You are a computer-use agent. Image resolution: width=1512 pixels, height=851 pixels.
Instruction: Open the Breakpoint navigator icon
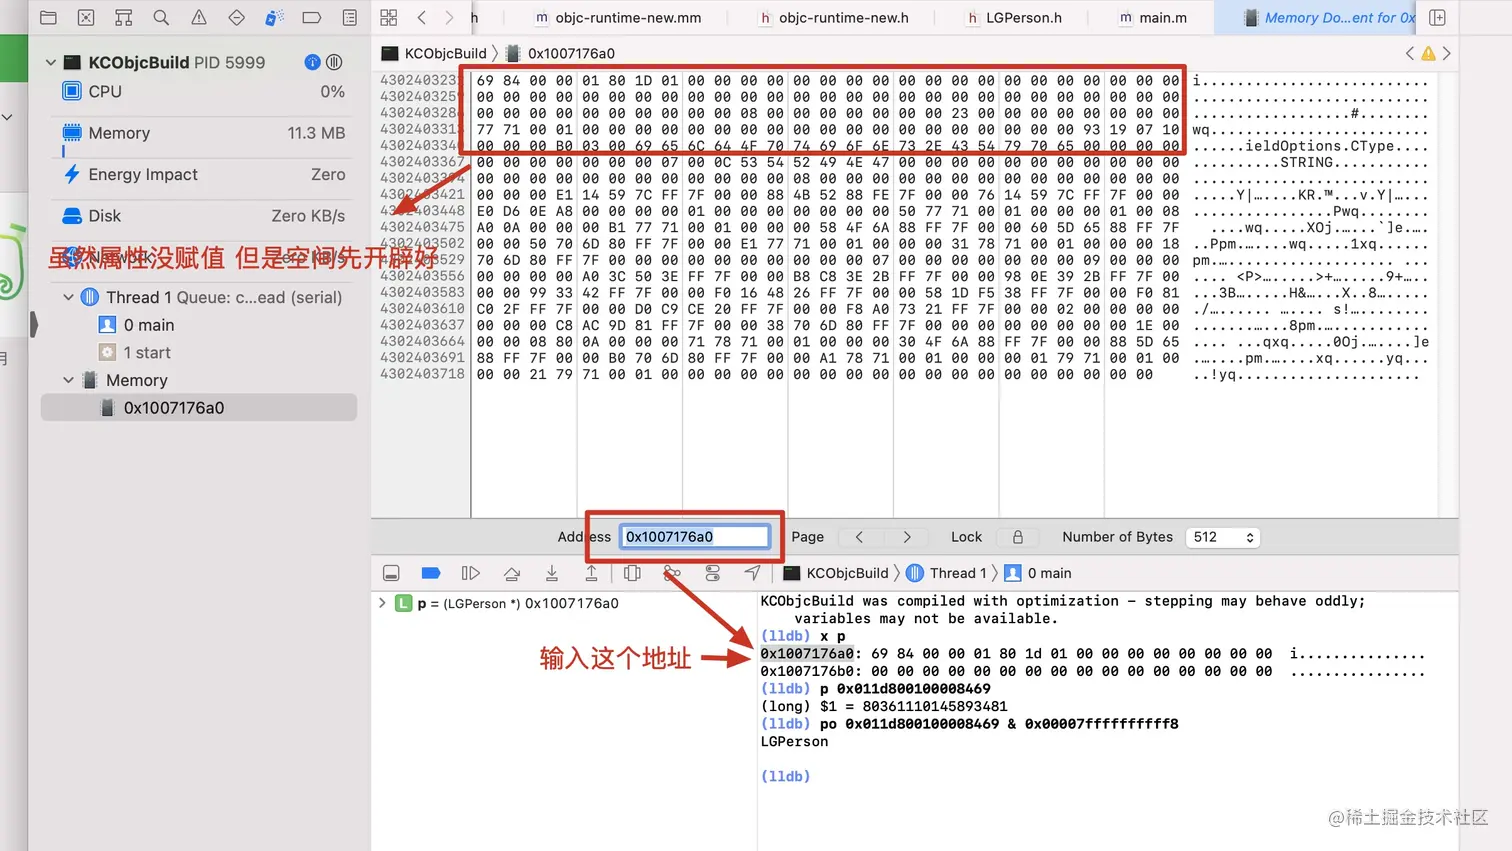click(x=312, y=17)
